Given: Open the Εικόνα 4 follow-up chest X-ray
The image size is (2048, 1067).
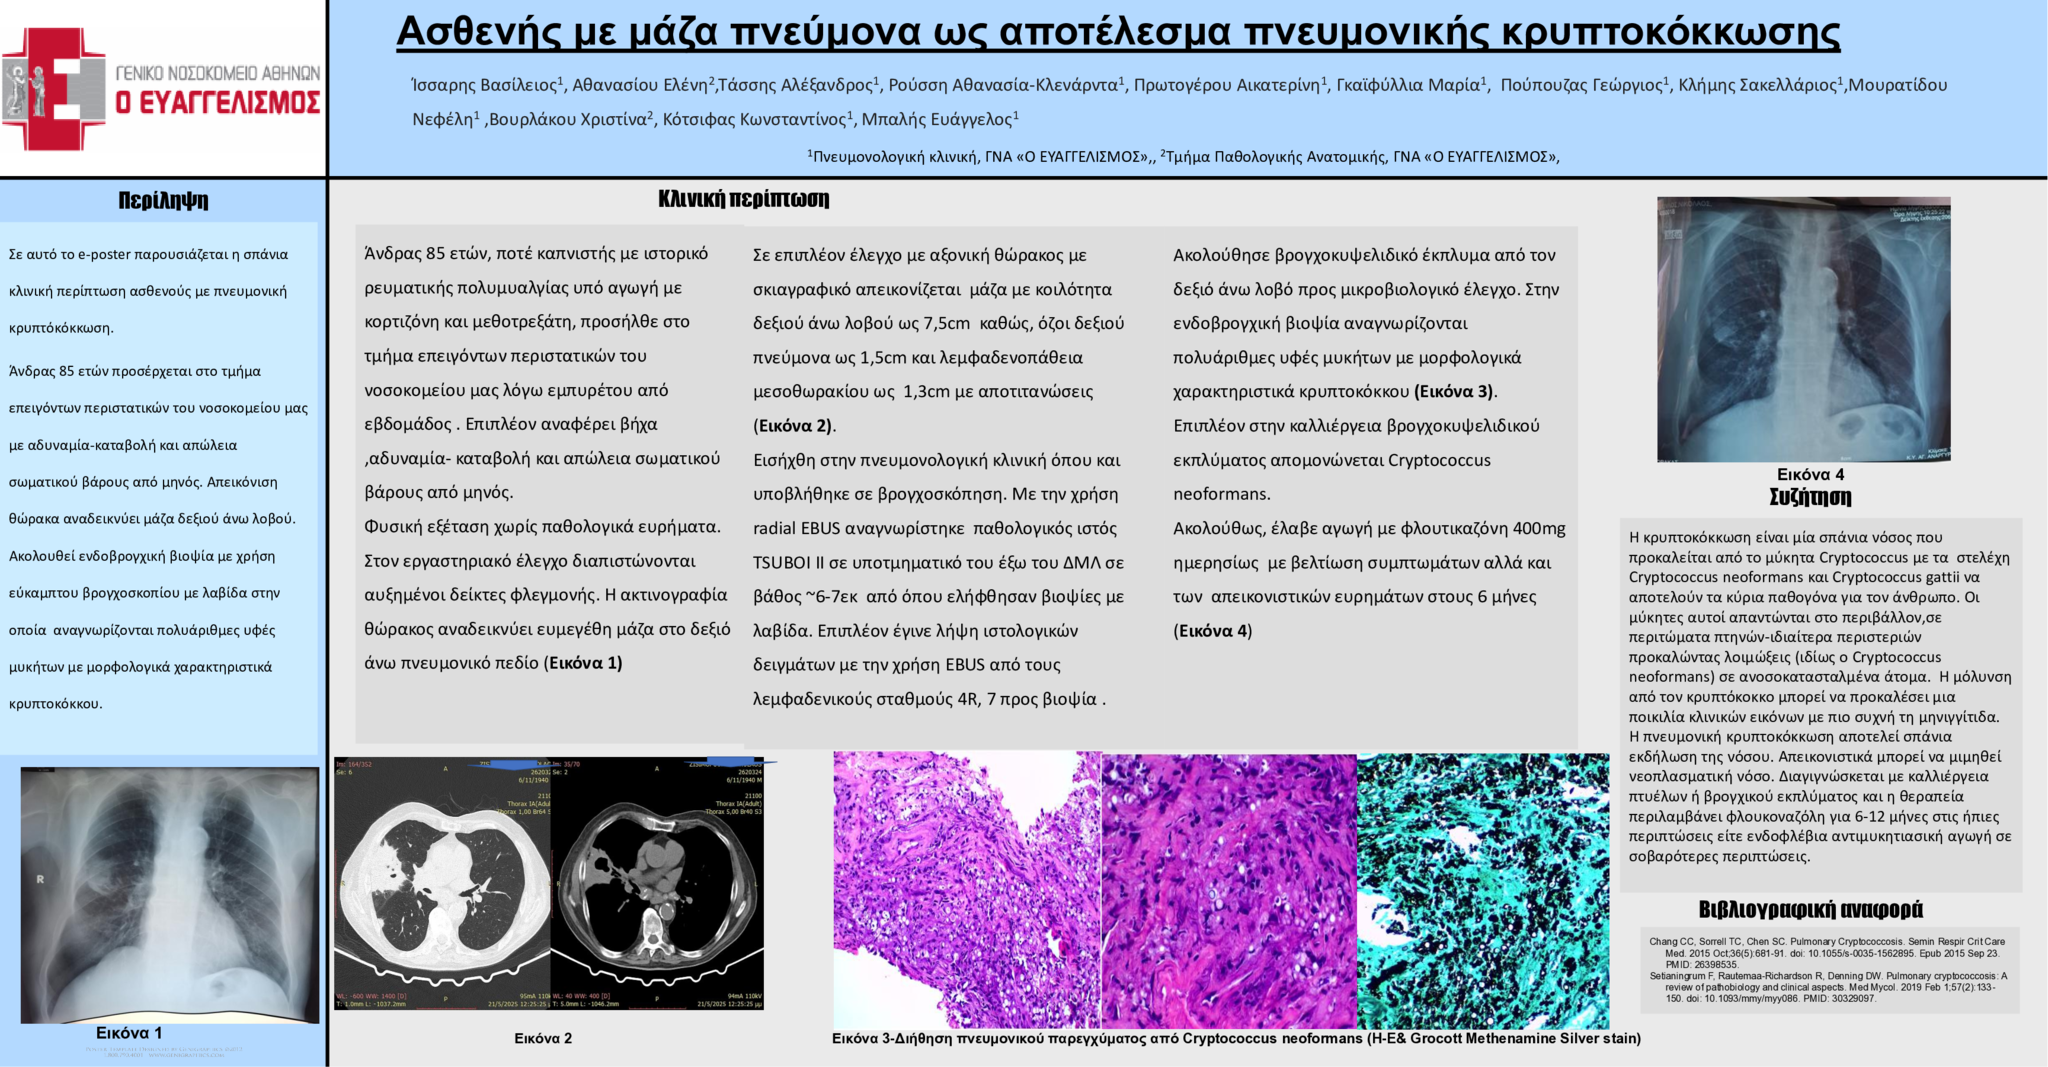Looking at the screenshot, I should coord(1803,329).
